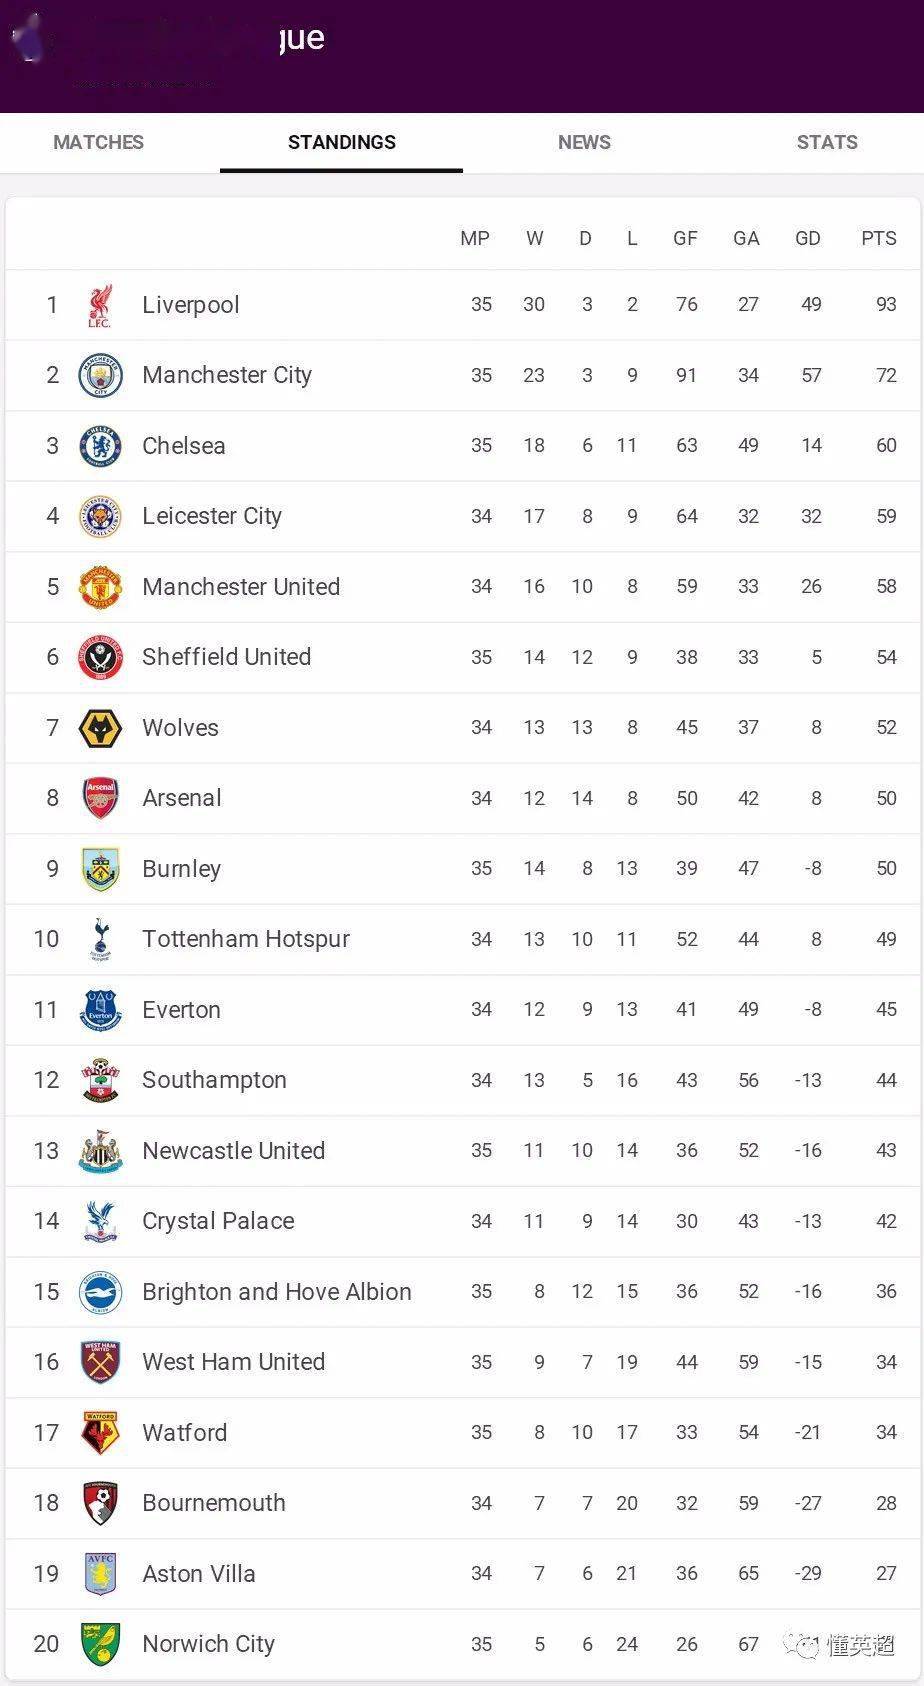Switch to the MATCHES tab
This screenshot has height=1686, width=924.
point(98,142)
